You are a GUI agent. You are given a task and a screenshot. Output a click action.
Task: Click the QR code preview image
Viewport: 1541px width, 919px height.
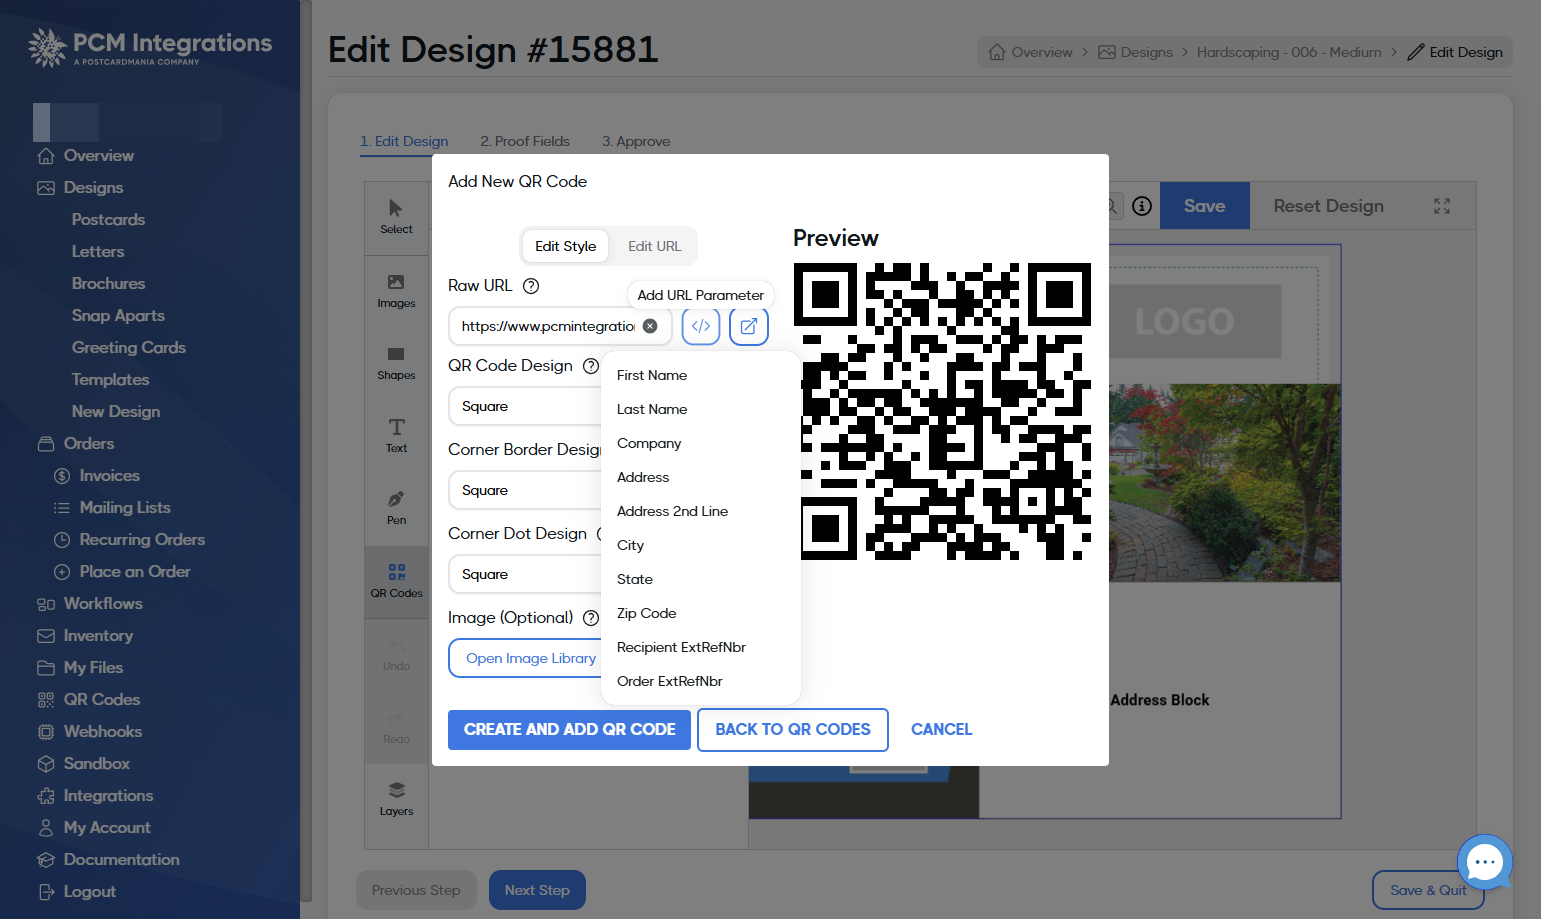click(942, 411)
